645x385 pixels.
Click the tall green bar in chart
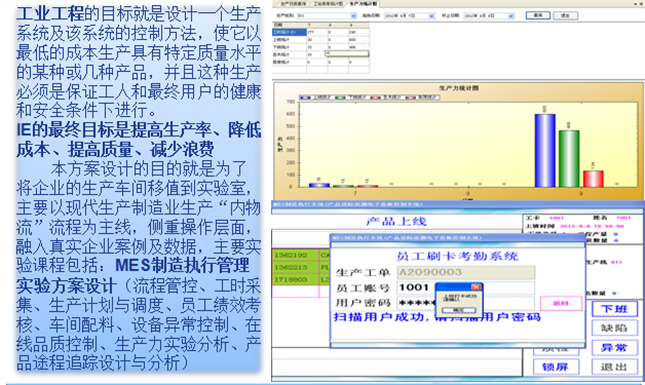pyautogui.click(x=569, y=159)
